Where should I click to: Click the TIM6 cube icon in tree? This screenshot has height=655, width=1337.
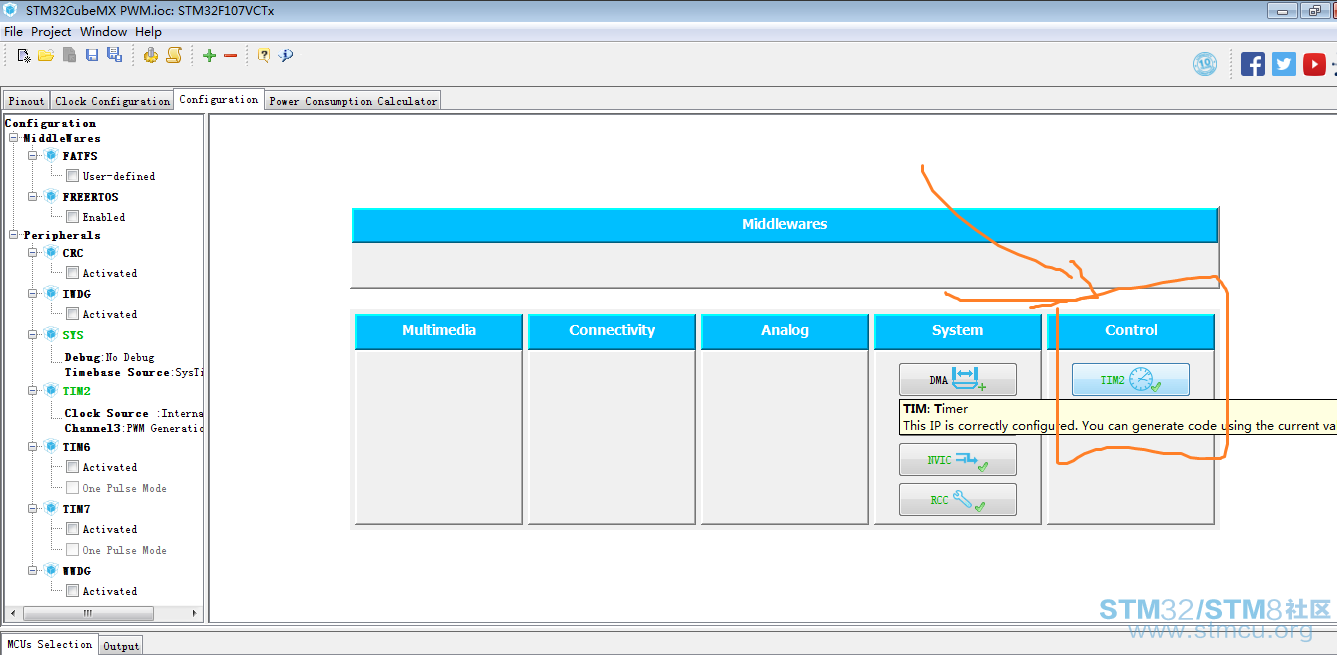tap(51, 447)
